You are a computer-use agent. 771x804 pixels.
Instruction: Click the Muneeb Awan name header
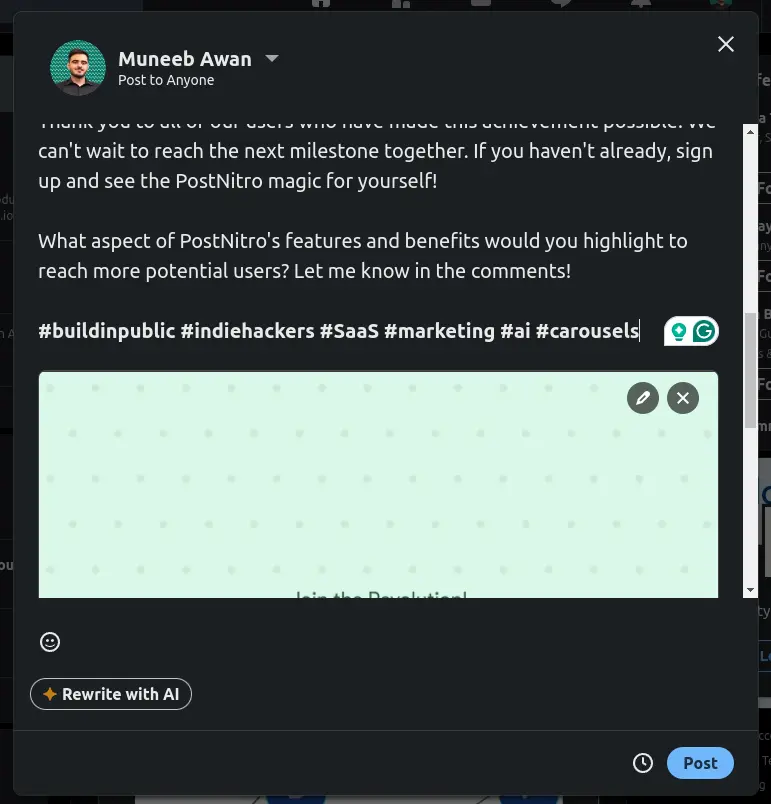coord(185,58)
